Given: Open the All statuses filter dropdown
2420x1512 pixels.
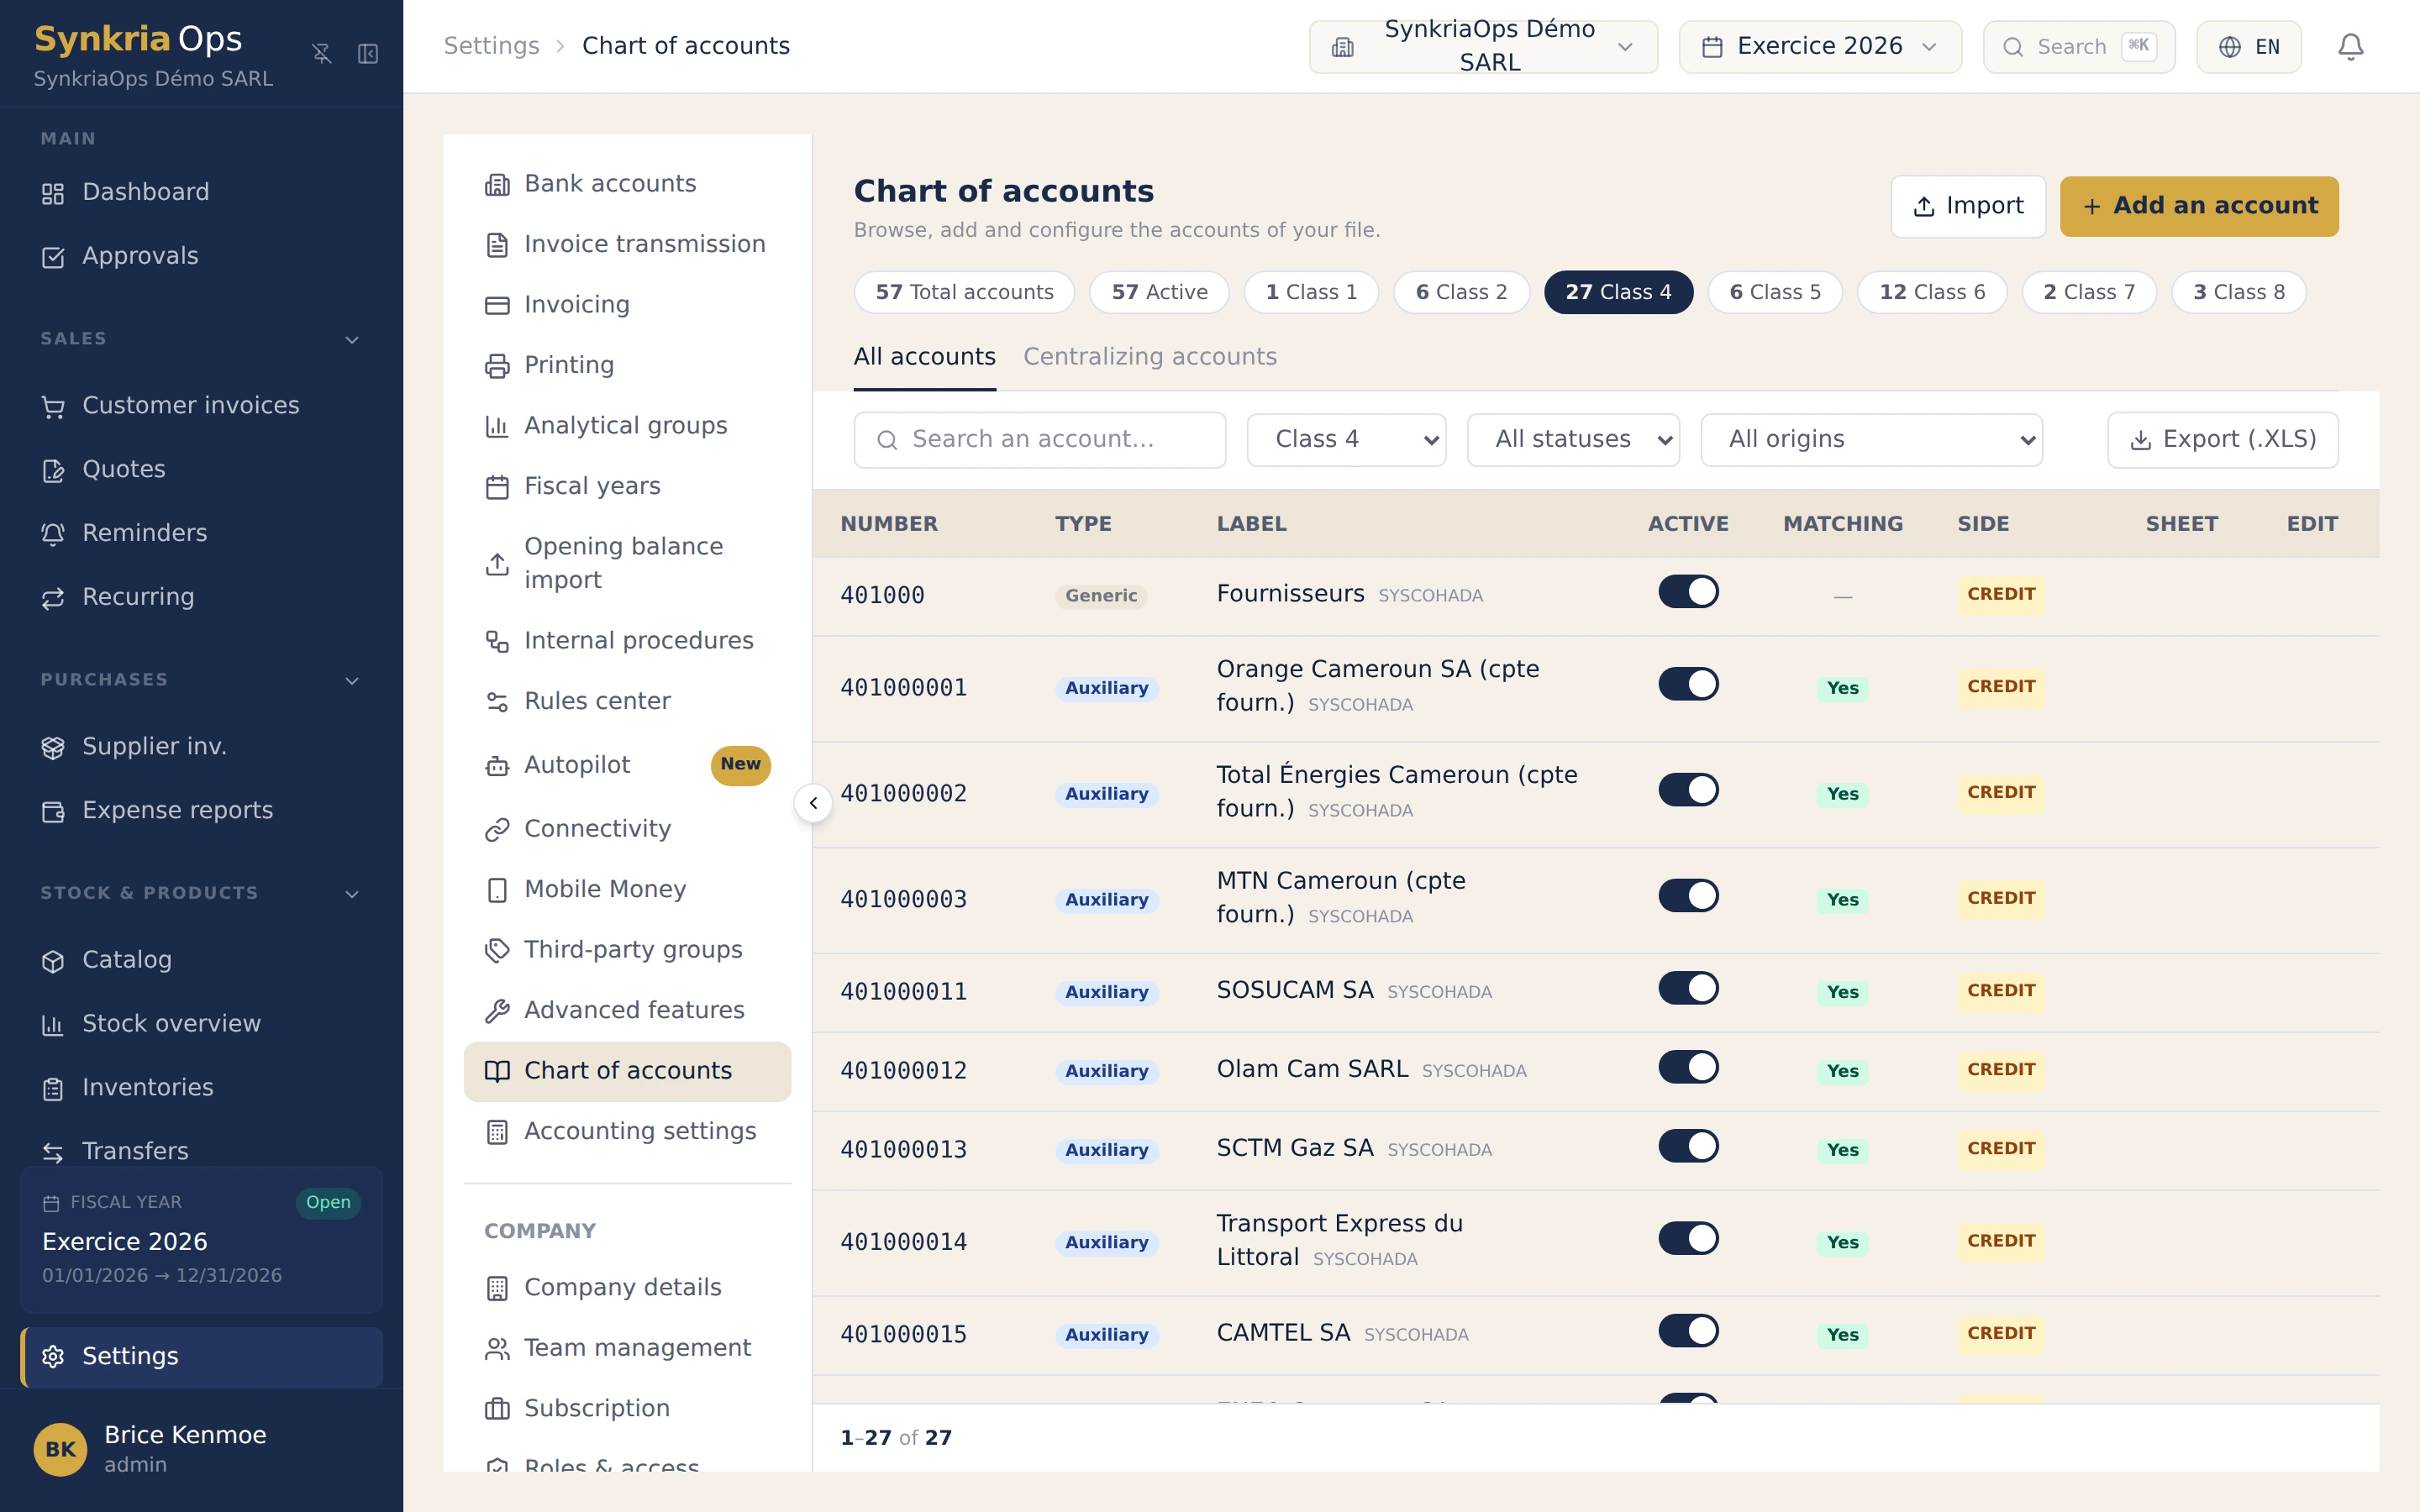Looking at the screenshot, I should 1573,440.
